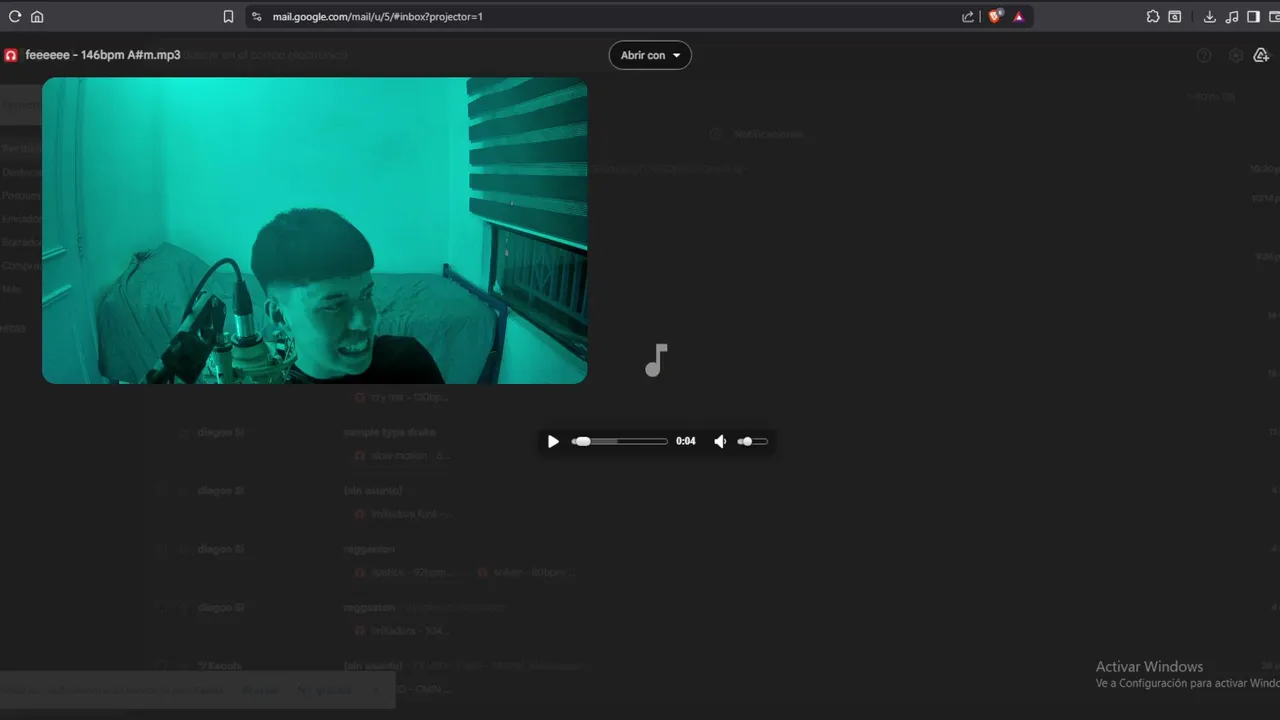Click the 0:04 elapsed time label
This screenshot has width=1280, height=720.
pos(686,441)
